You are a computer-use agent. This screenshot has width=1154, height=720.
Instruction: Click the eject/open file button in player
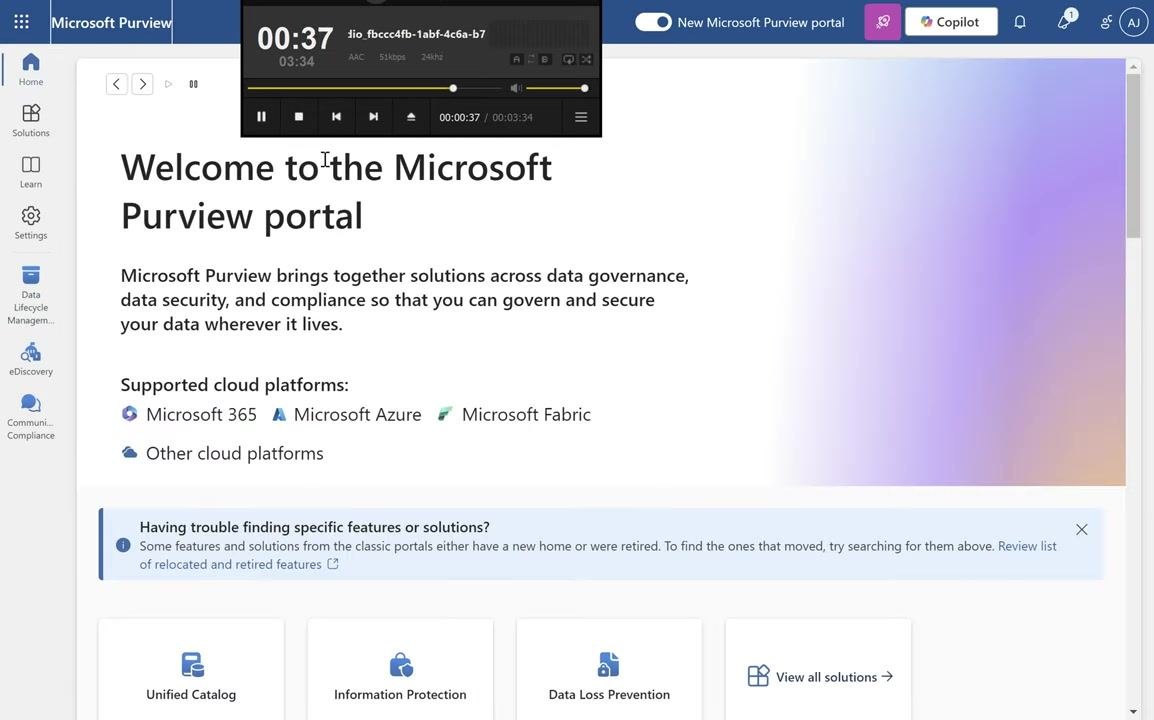[411, 116]
